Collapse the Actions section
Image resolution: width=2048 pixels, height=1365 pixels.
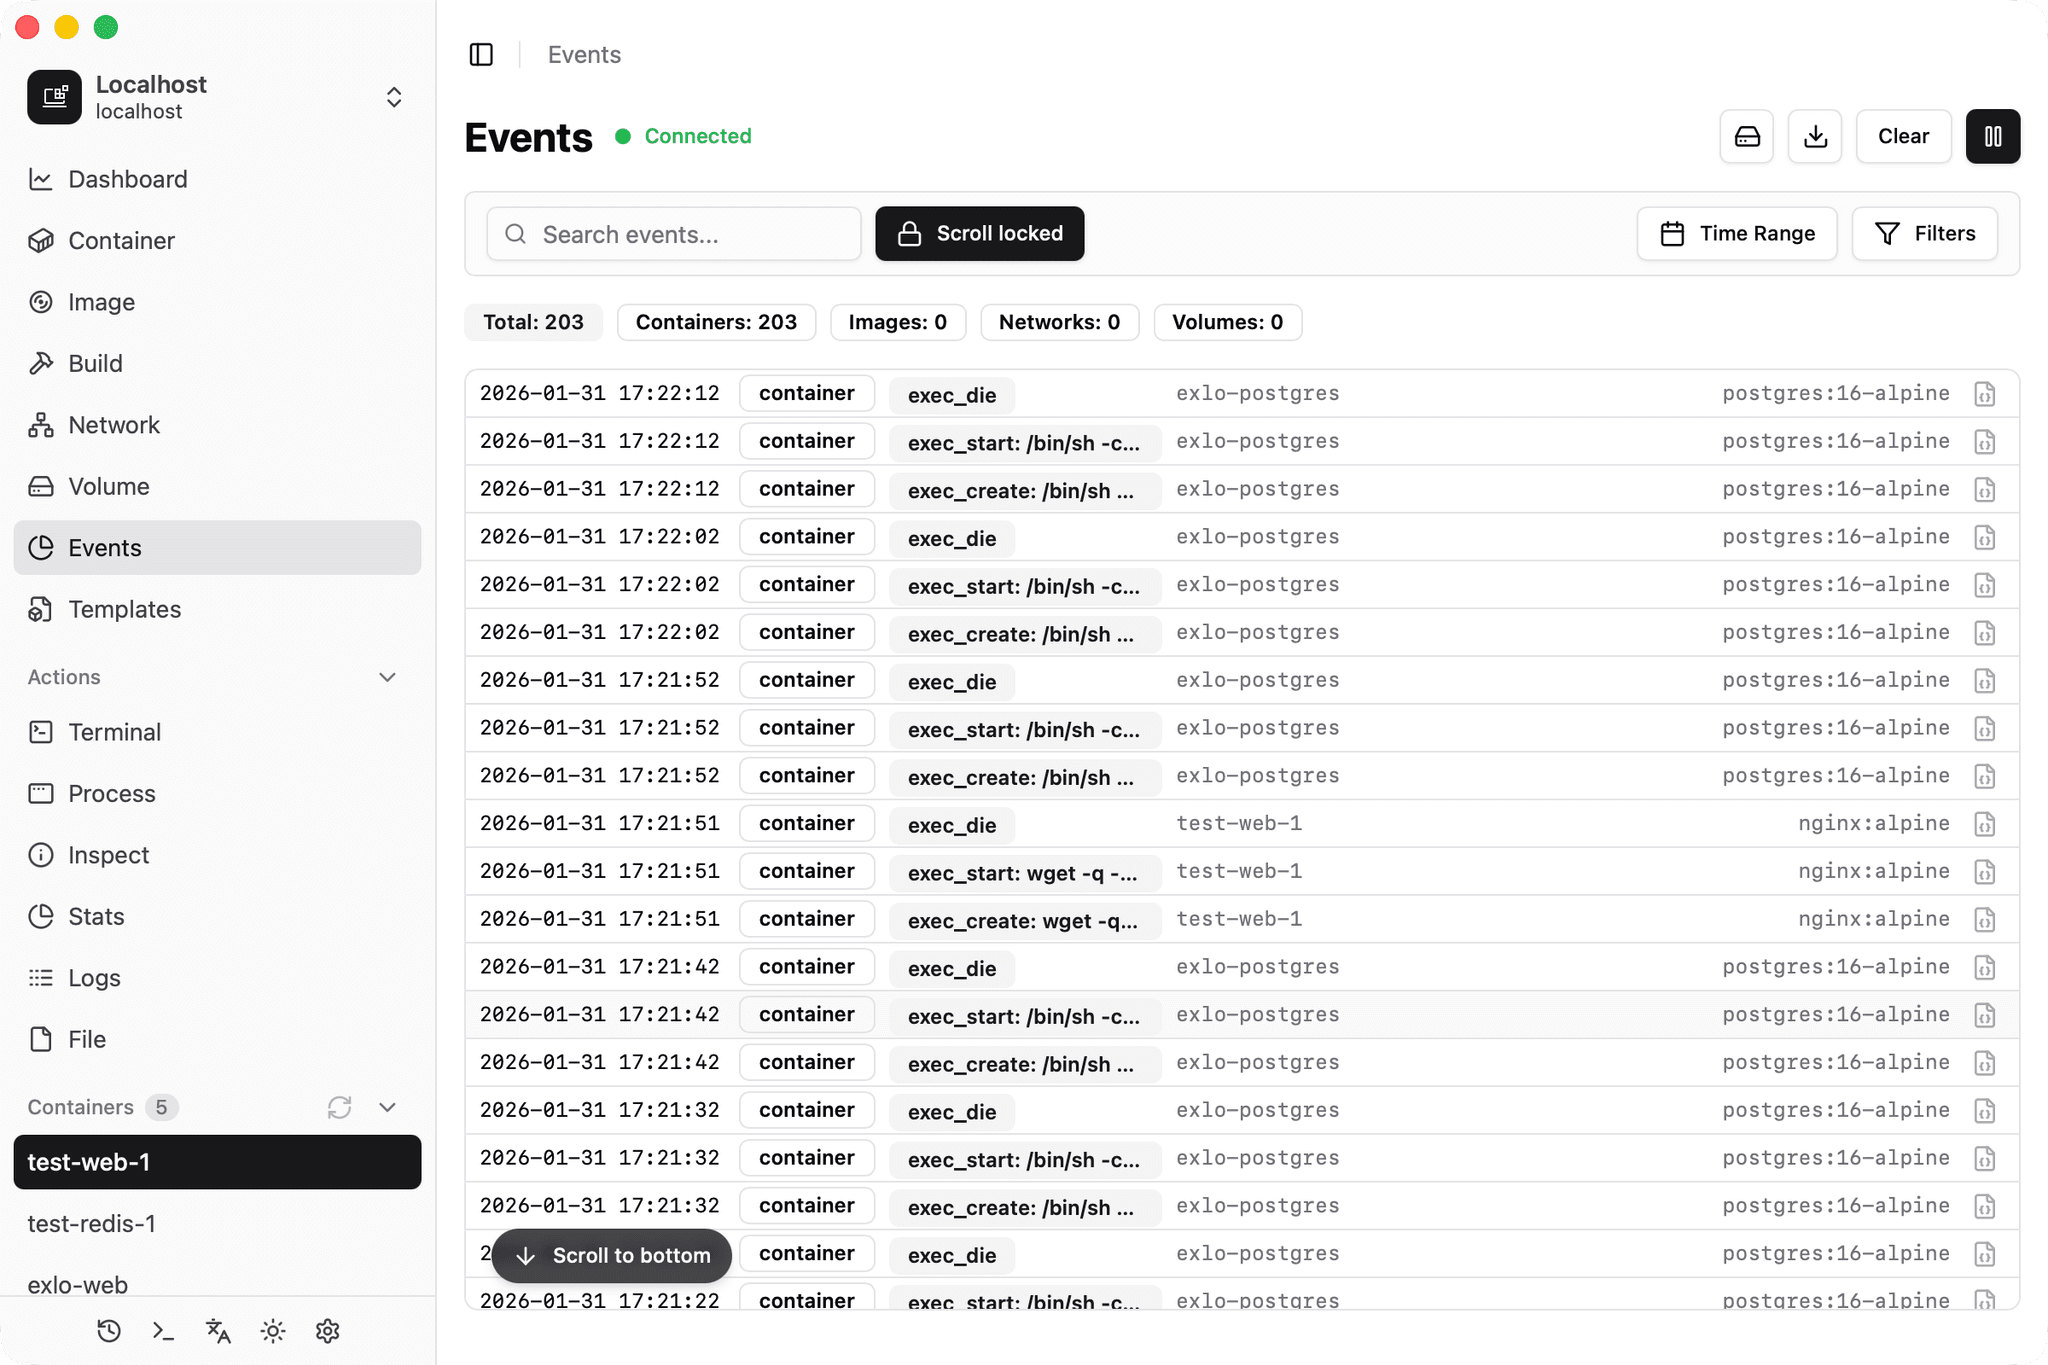coord(387,677)
